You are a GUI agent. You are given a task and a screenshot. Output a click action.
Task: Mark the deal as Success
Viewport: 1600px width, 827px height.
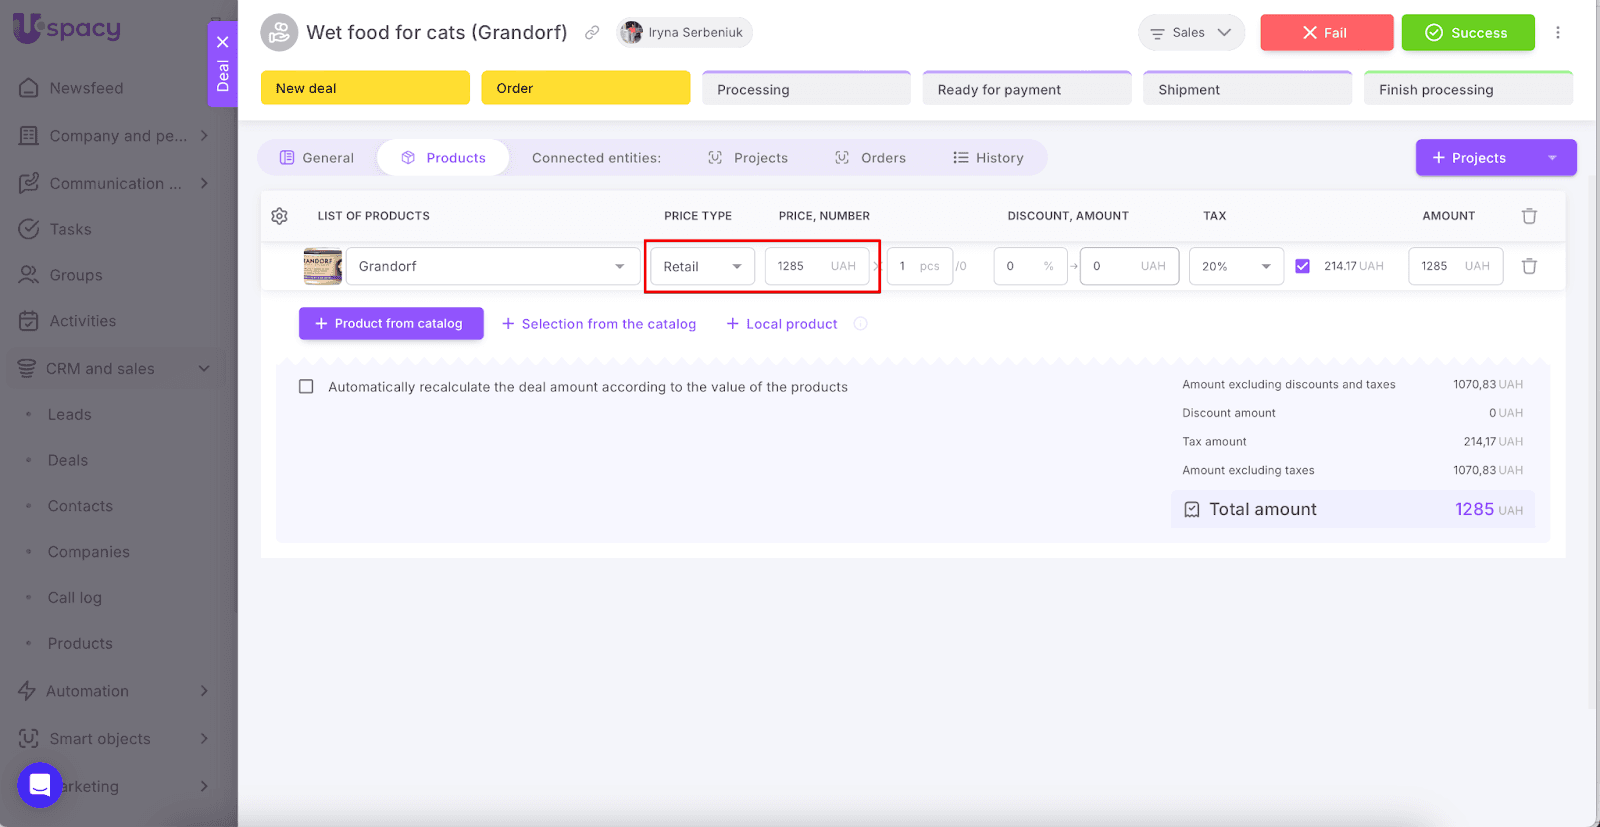click(x=1467, y=33)
